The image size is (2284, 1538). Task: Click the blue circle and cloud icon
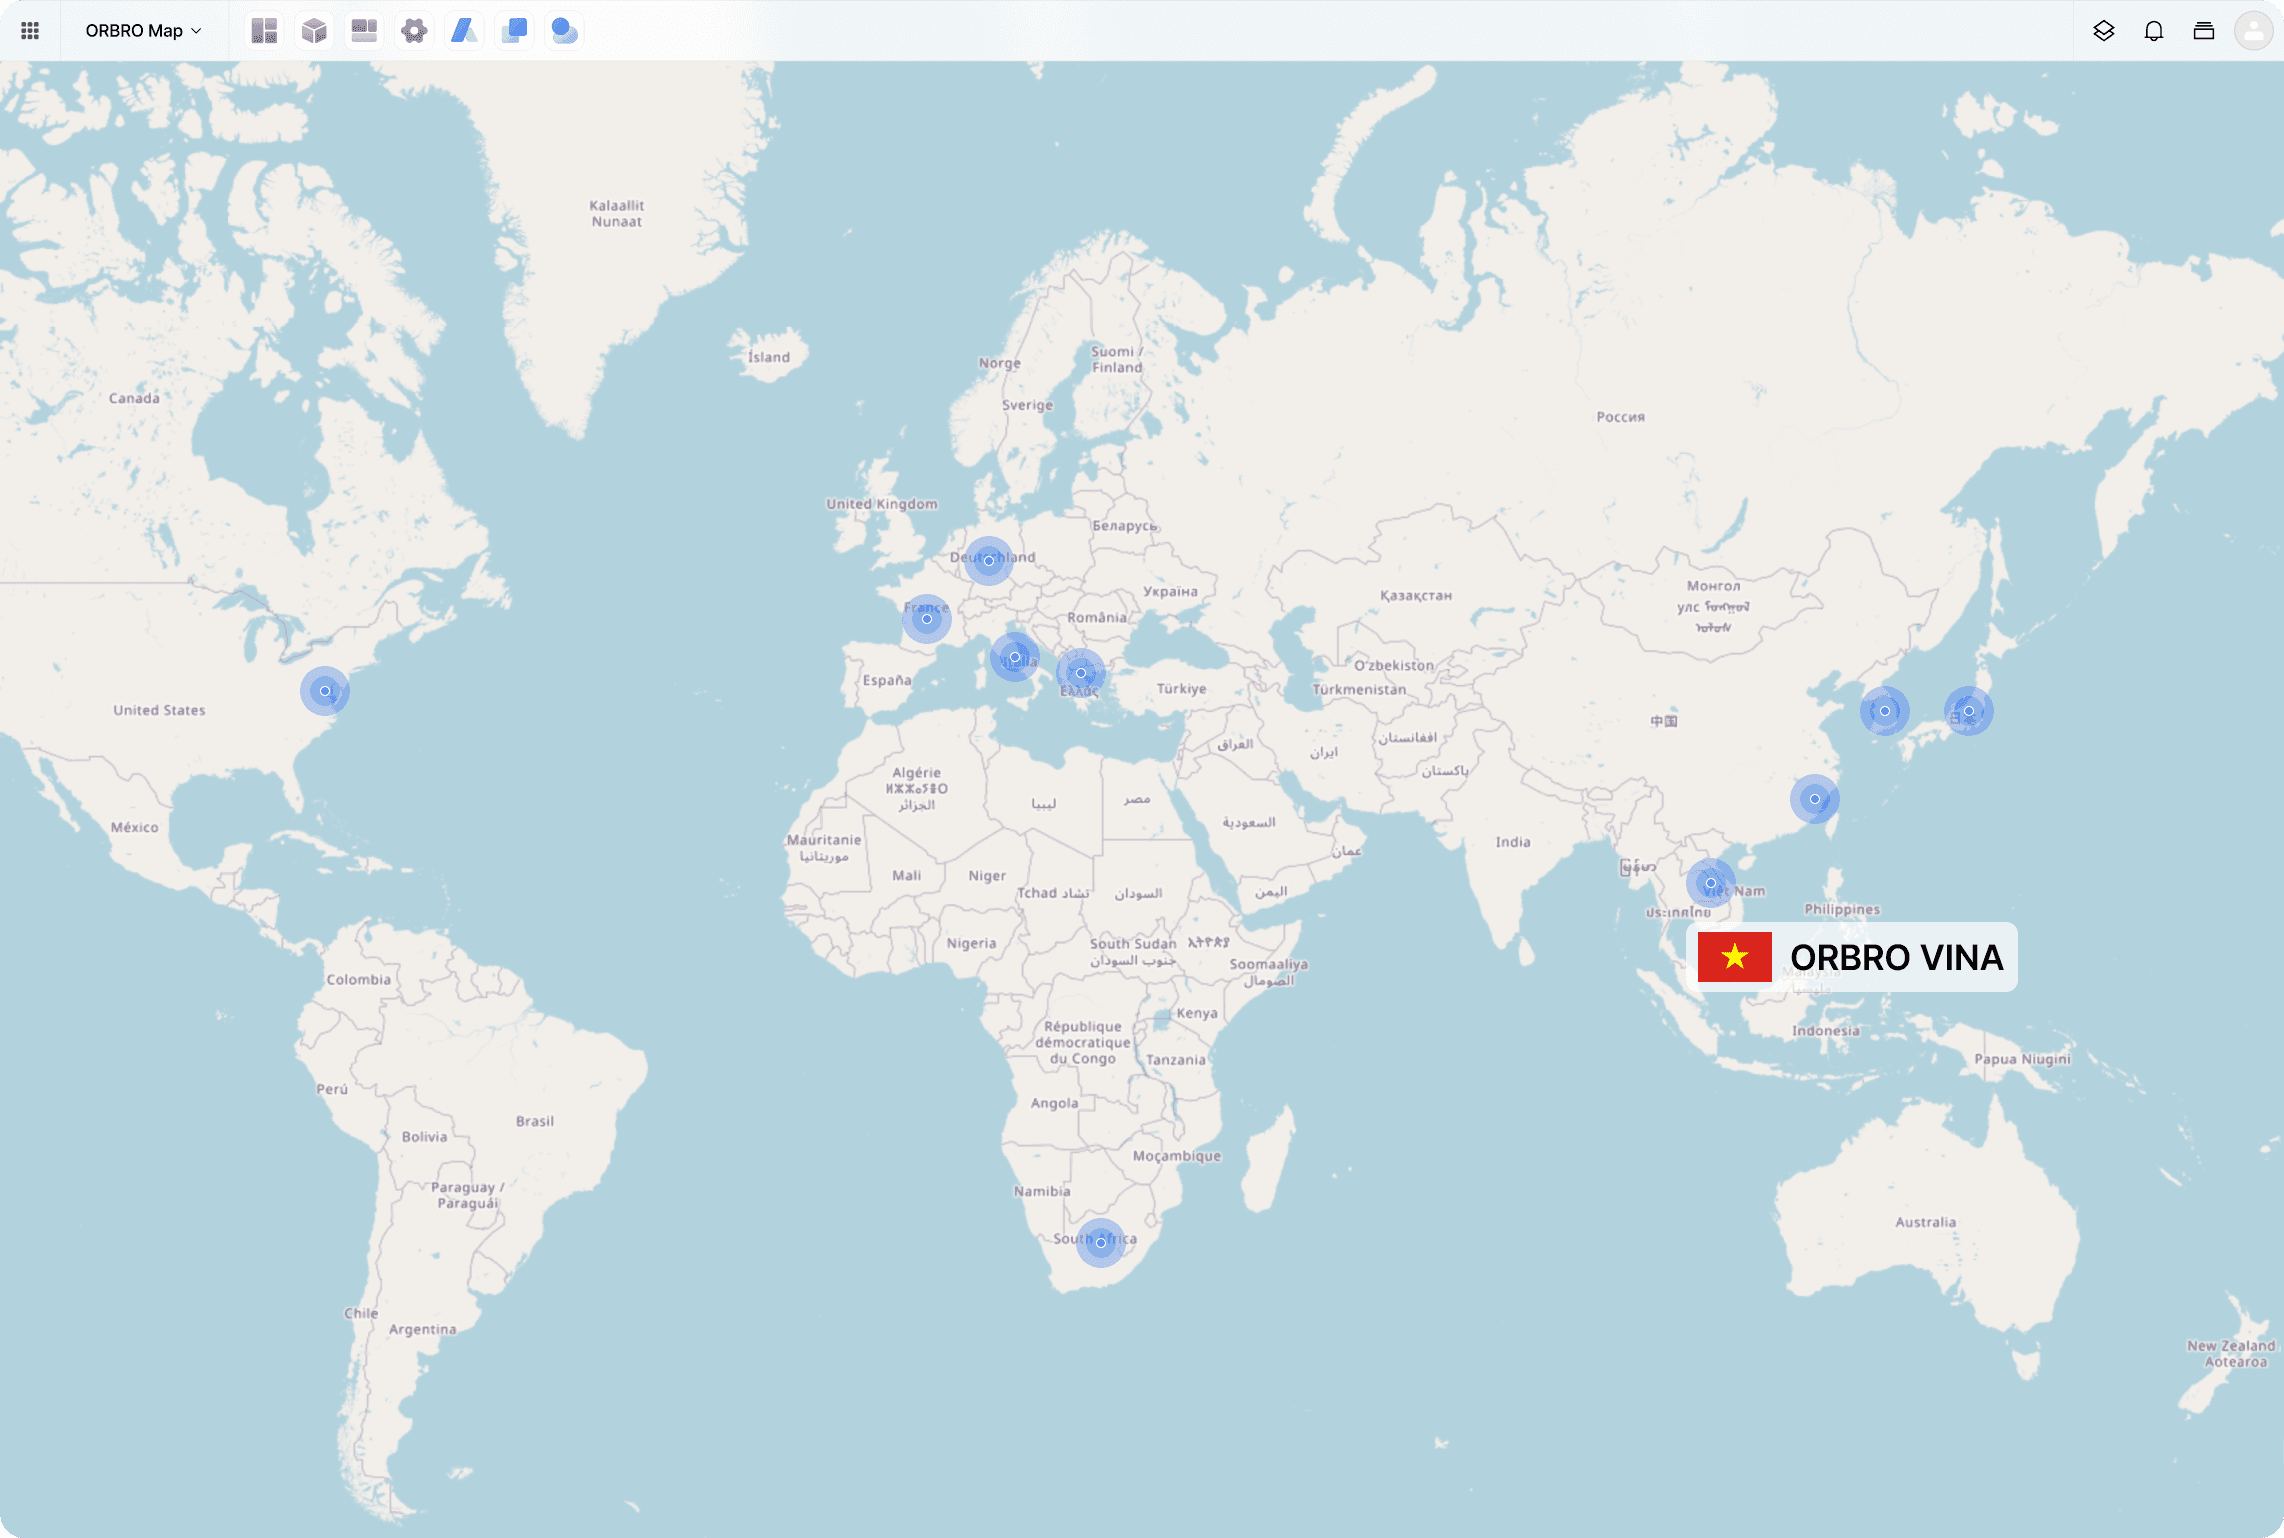[564, 31]
